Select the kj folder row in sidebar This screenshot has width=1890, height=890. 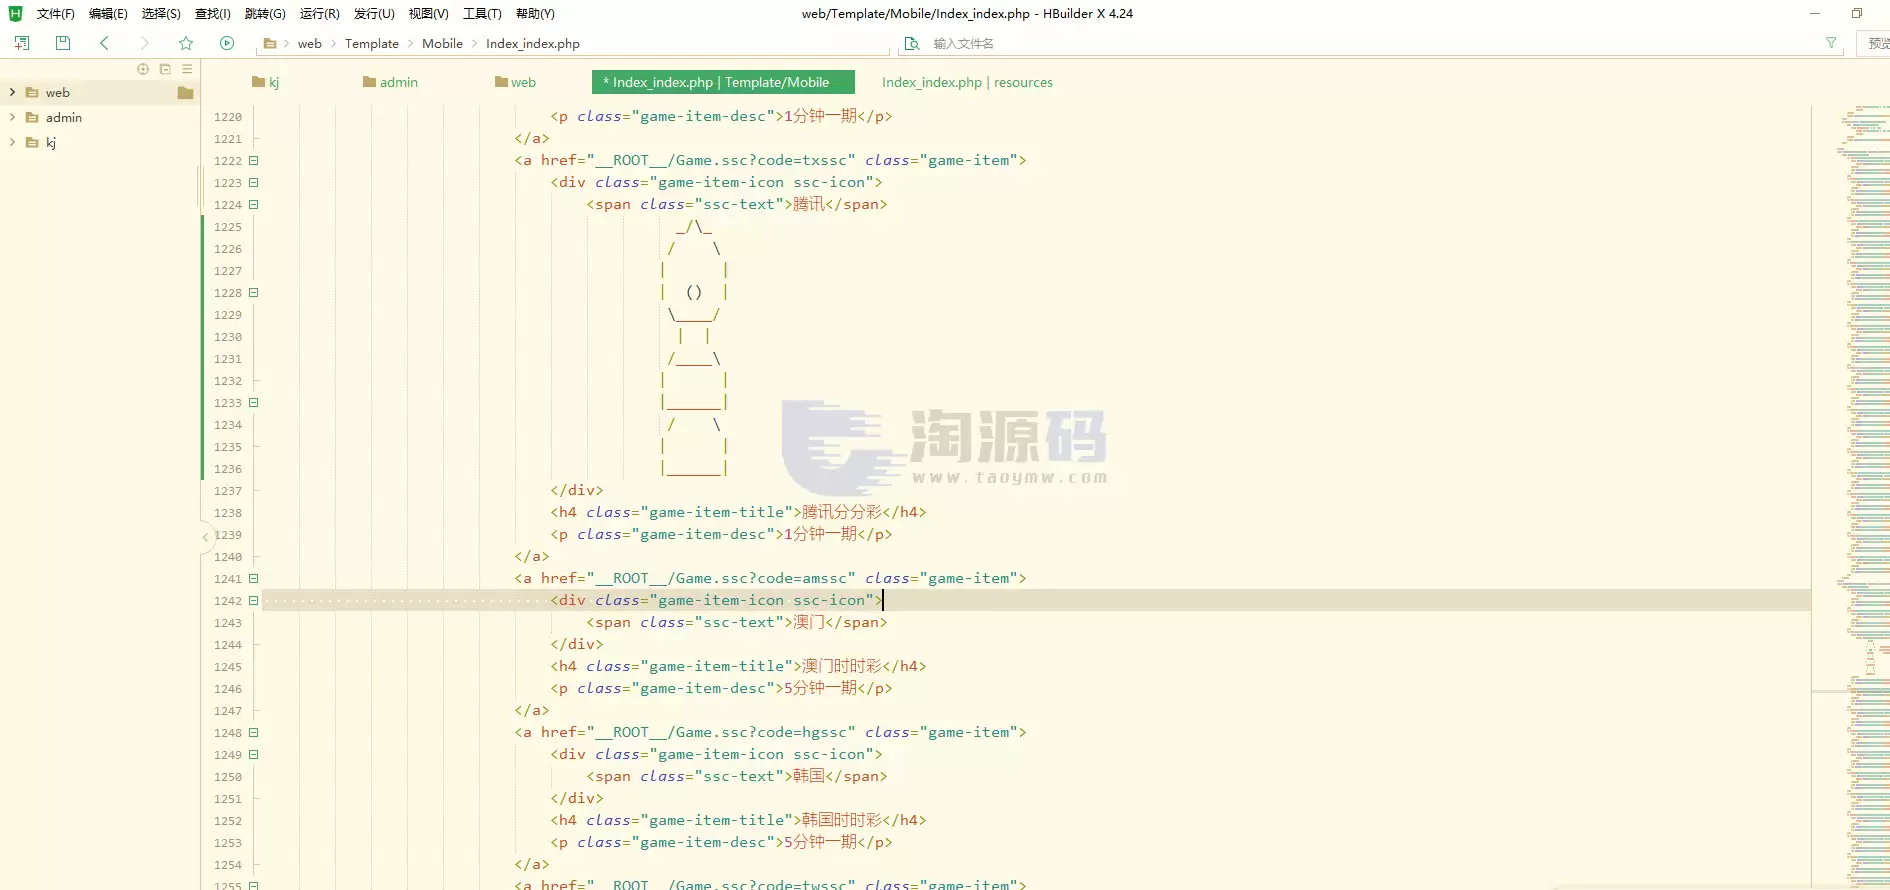(x=100, y=142)
